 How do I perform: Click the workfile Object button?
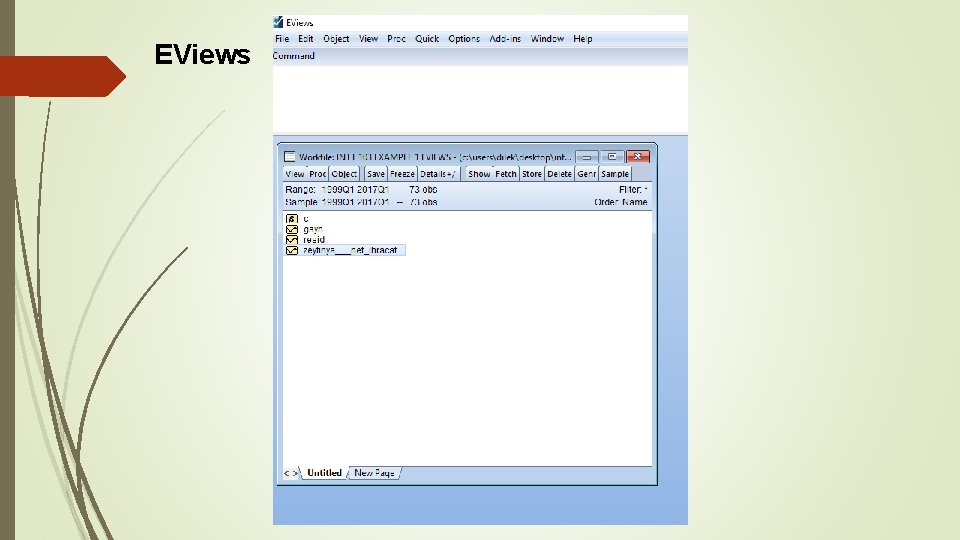coord(344,174)
